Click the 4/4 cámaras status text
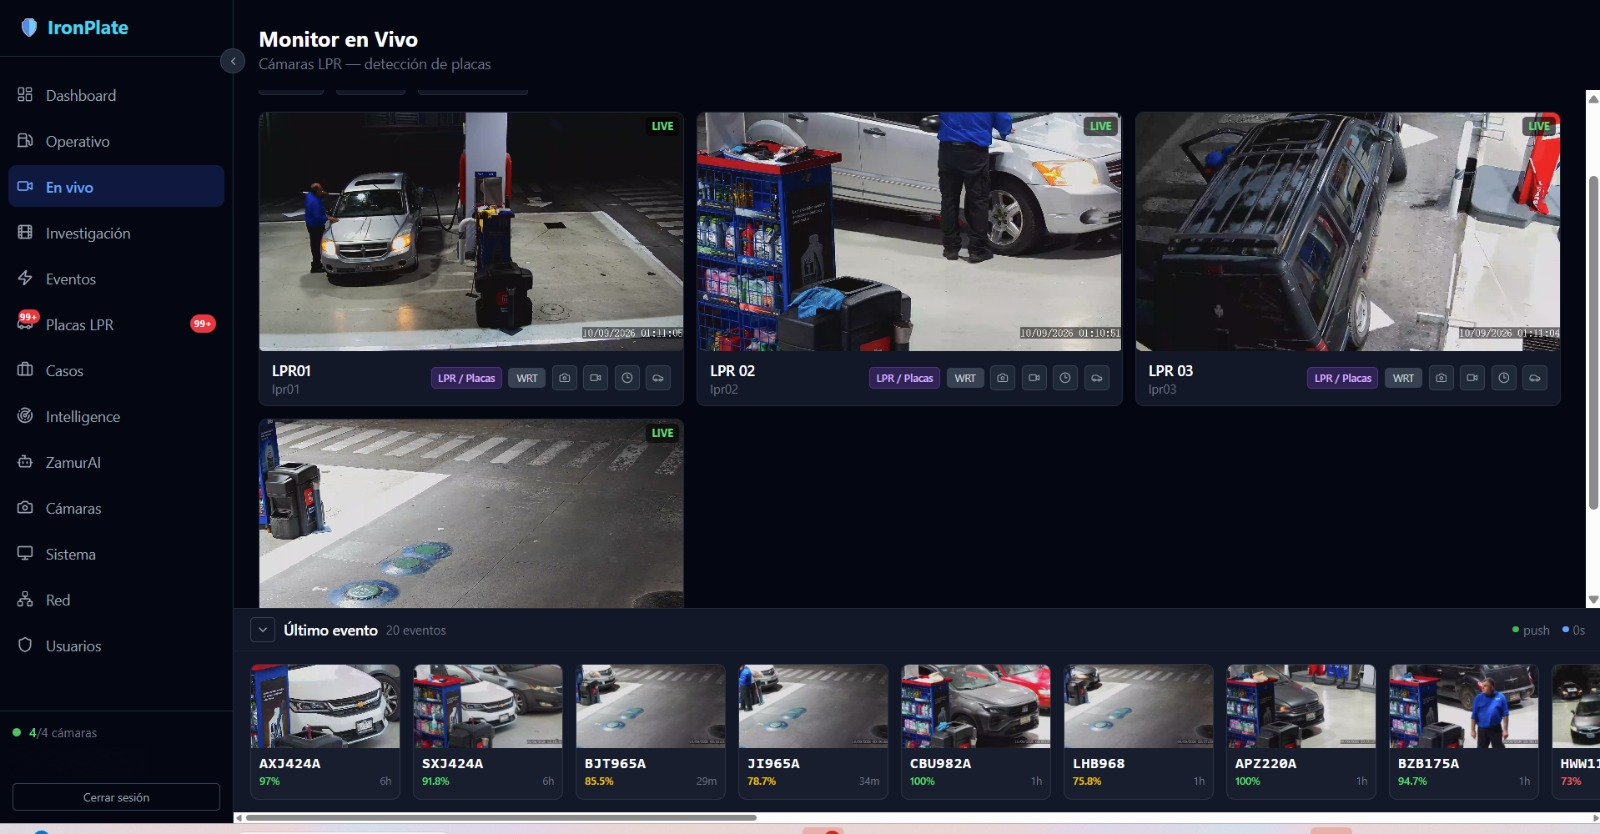 coord(62,733)
